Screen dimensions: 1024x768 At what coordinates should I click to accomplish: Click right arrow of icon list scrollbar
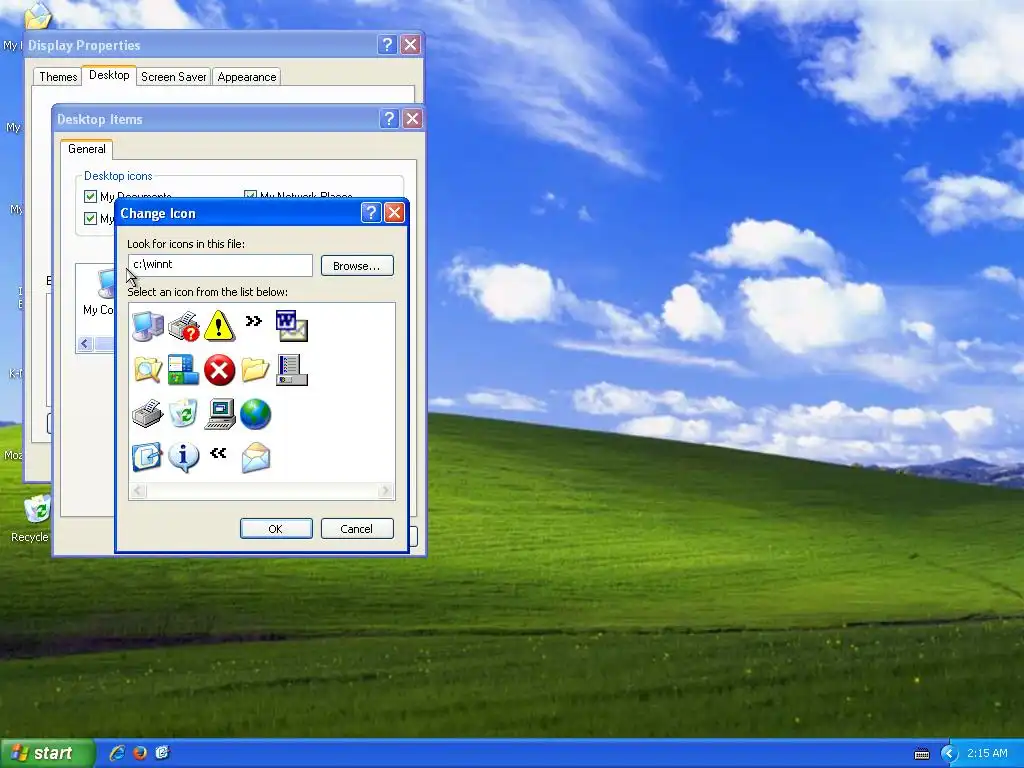(x=386, y=490)
